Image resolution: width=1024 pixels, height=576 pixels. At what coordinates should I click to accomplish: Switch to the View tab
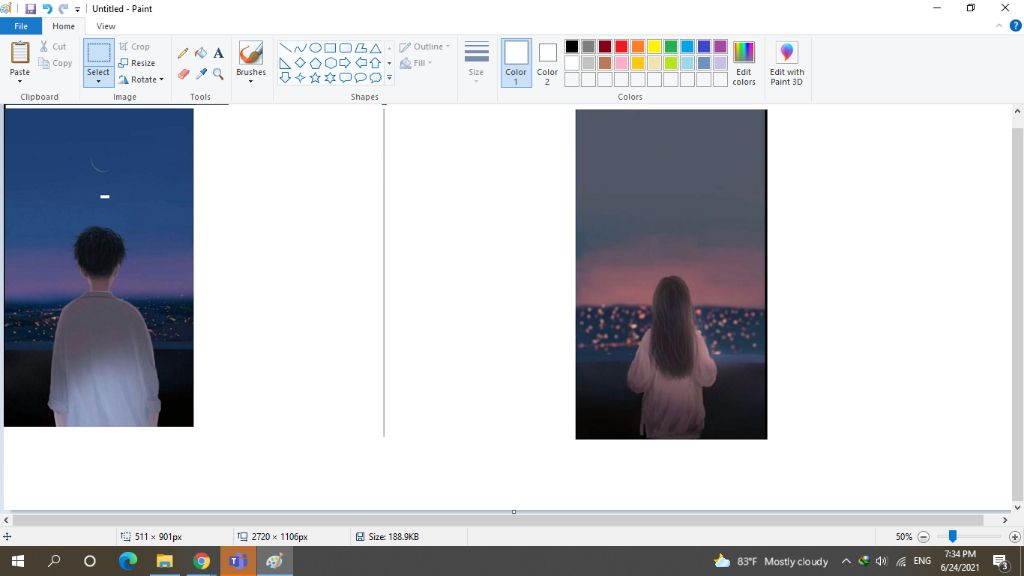coord(106,26)
